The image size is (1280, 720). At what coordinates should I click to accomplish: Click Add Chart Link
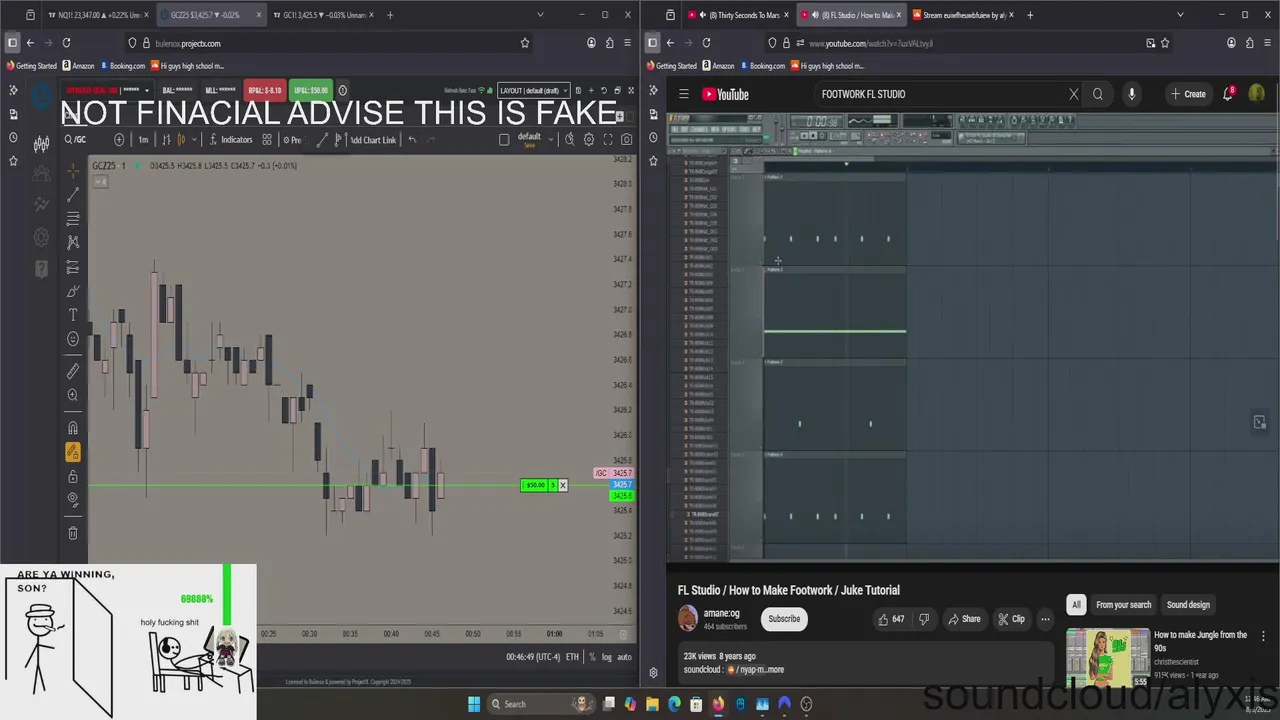coord(372,140)
